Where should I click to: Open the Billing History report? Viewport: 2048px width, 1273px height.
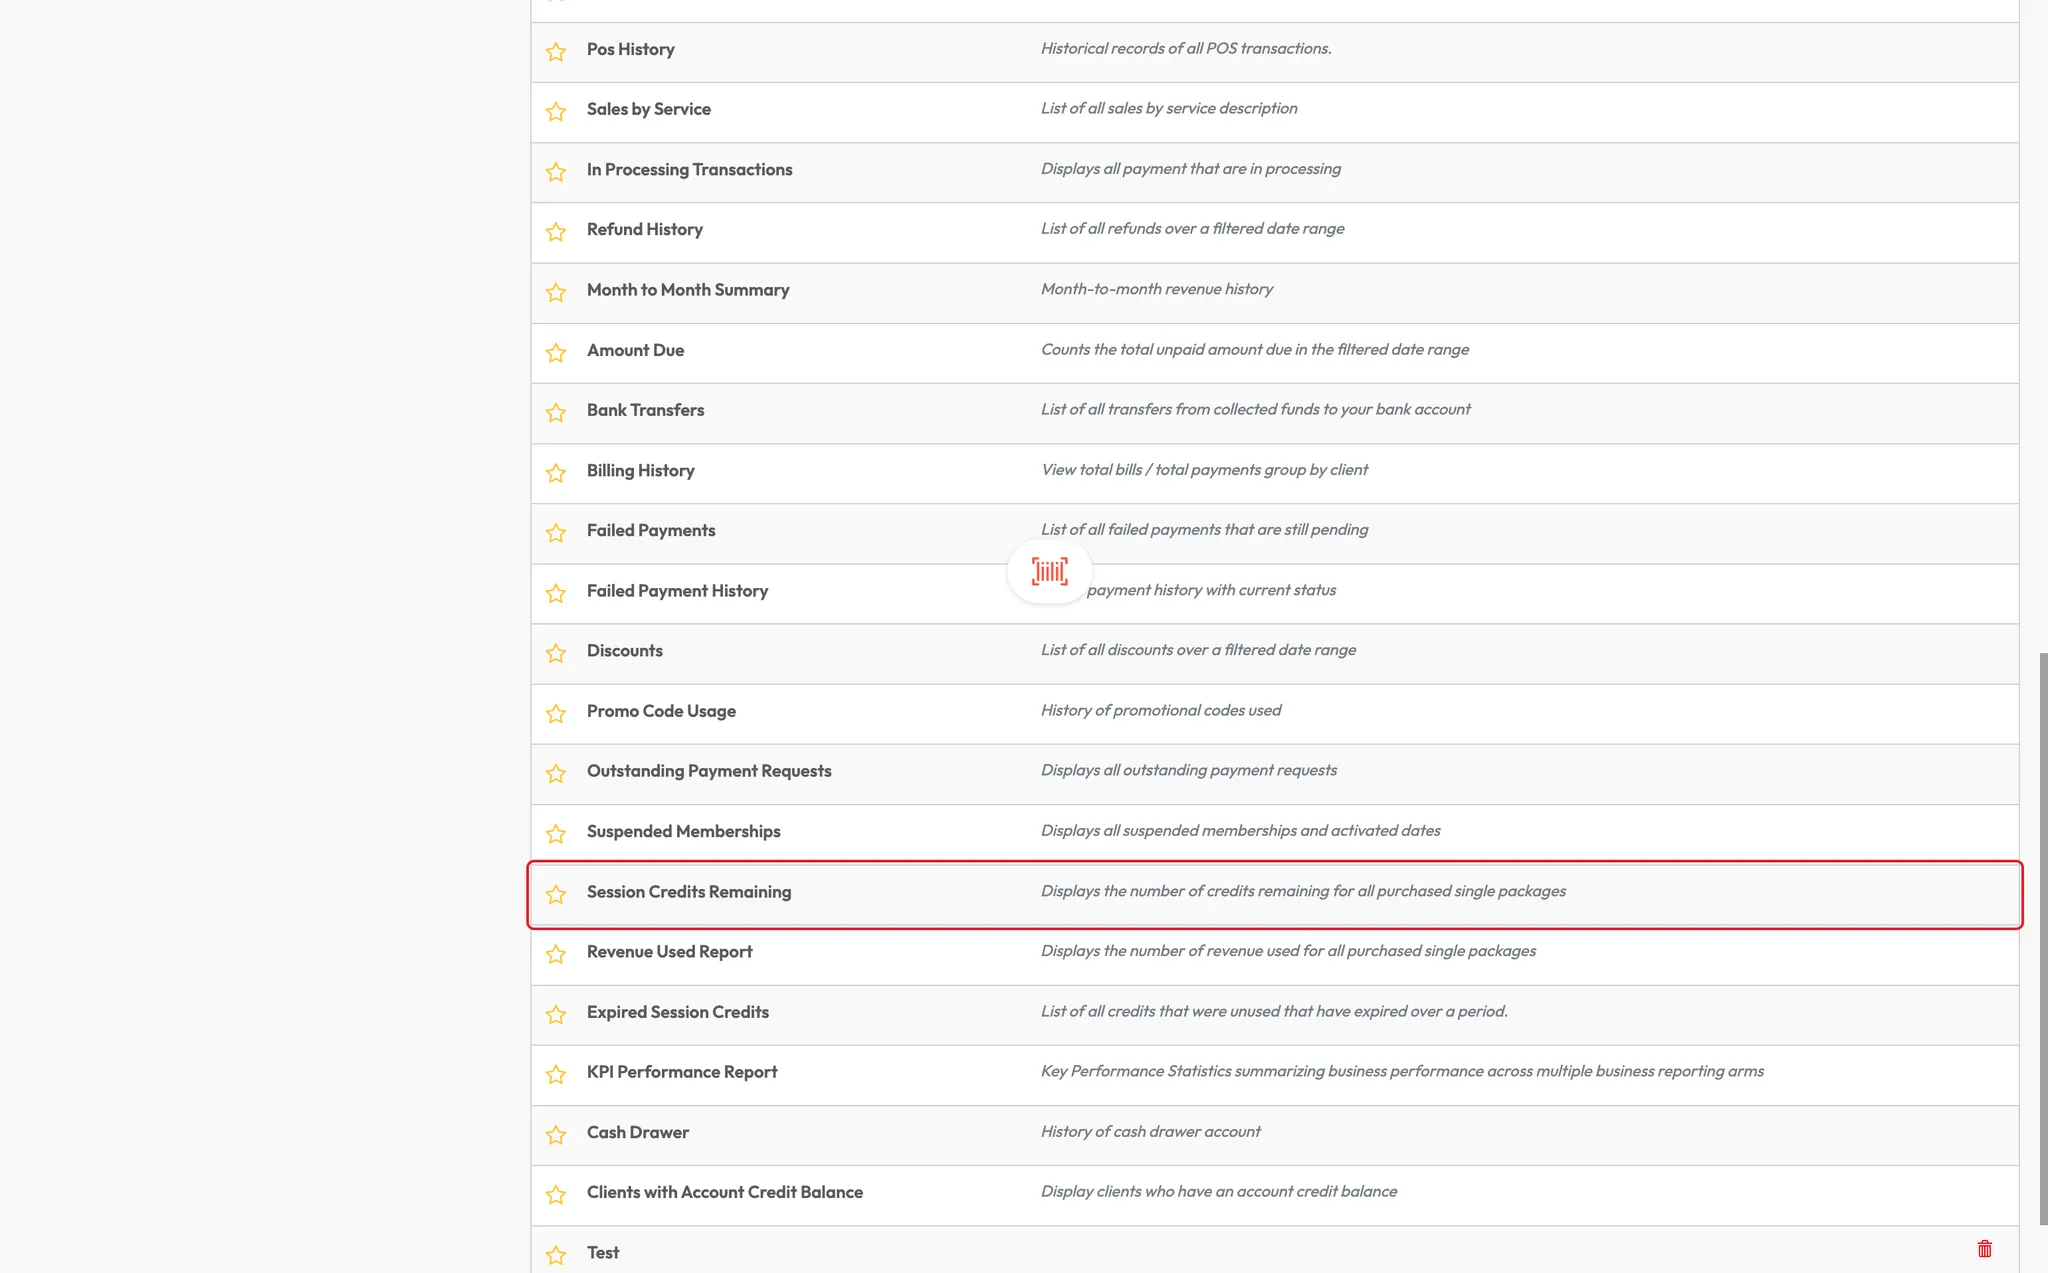pyautogui.click(x=640, y=470)
